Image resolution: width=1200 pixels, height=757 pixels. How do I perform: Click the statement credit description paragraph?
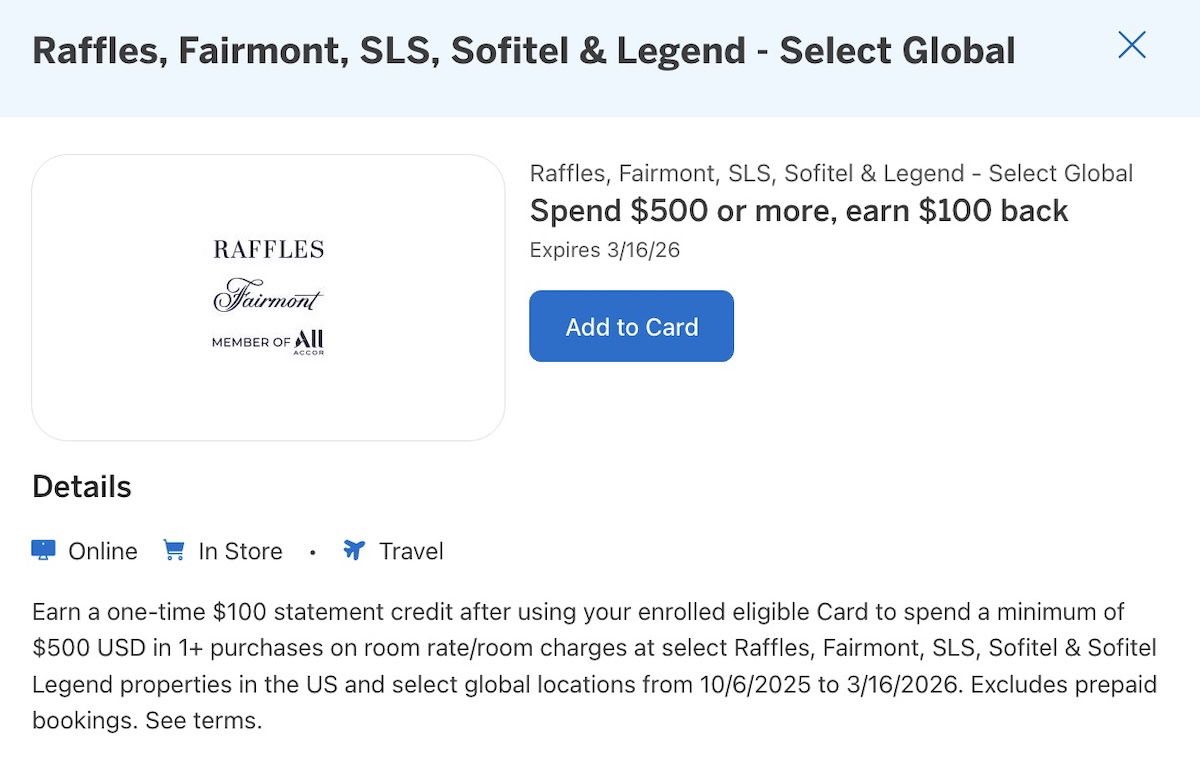click(594, 648)
